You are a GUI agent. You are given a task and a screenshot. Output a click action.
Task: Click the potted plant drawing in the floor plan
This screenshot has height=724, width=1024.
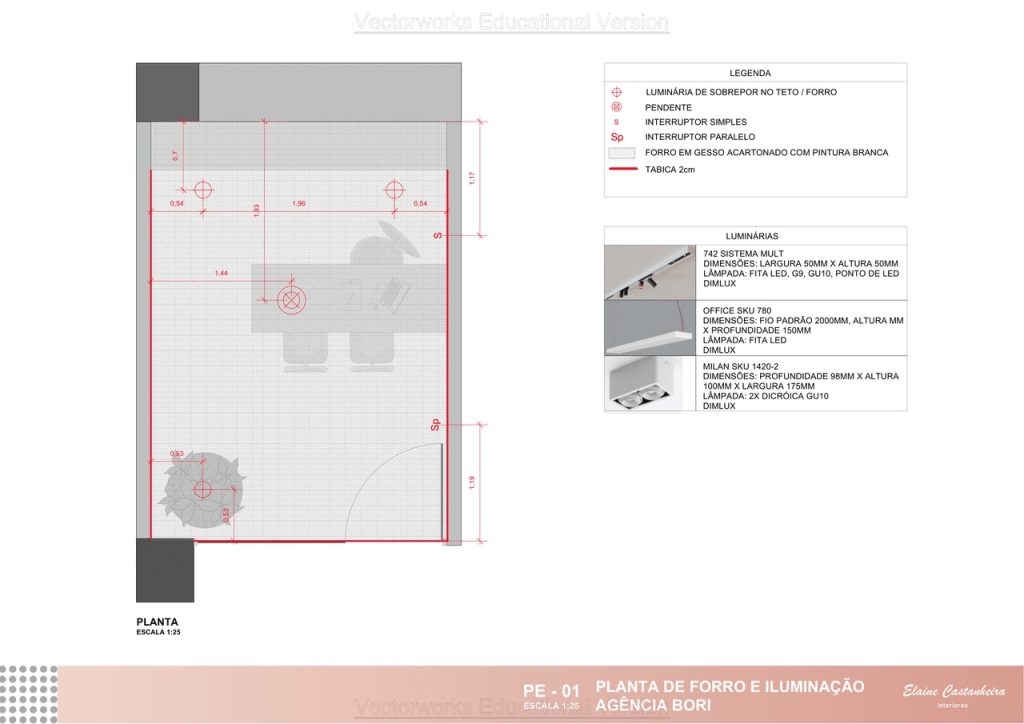point(201,490)
